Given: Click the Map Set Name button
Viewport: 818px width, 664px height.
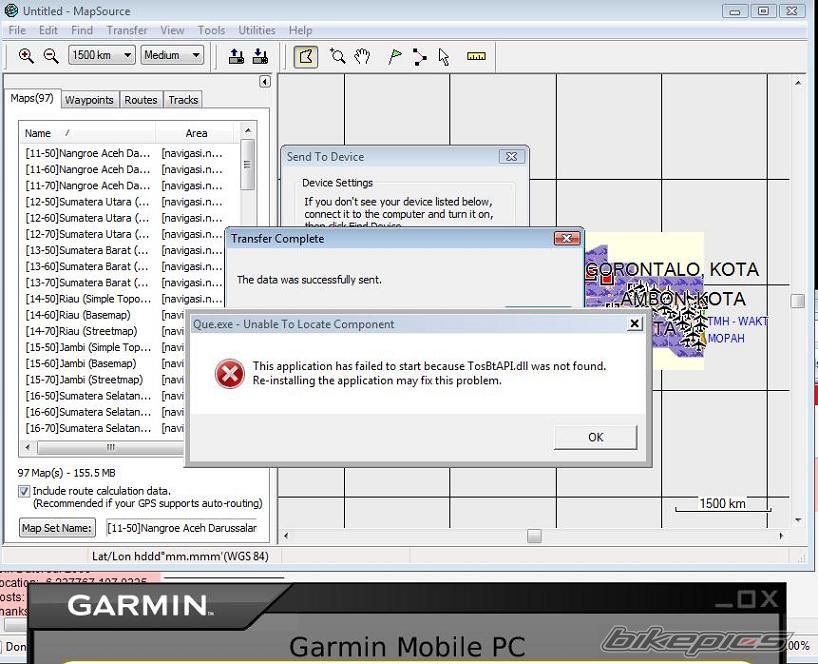Looking at the screenshot, I should 57,528.
